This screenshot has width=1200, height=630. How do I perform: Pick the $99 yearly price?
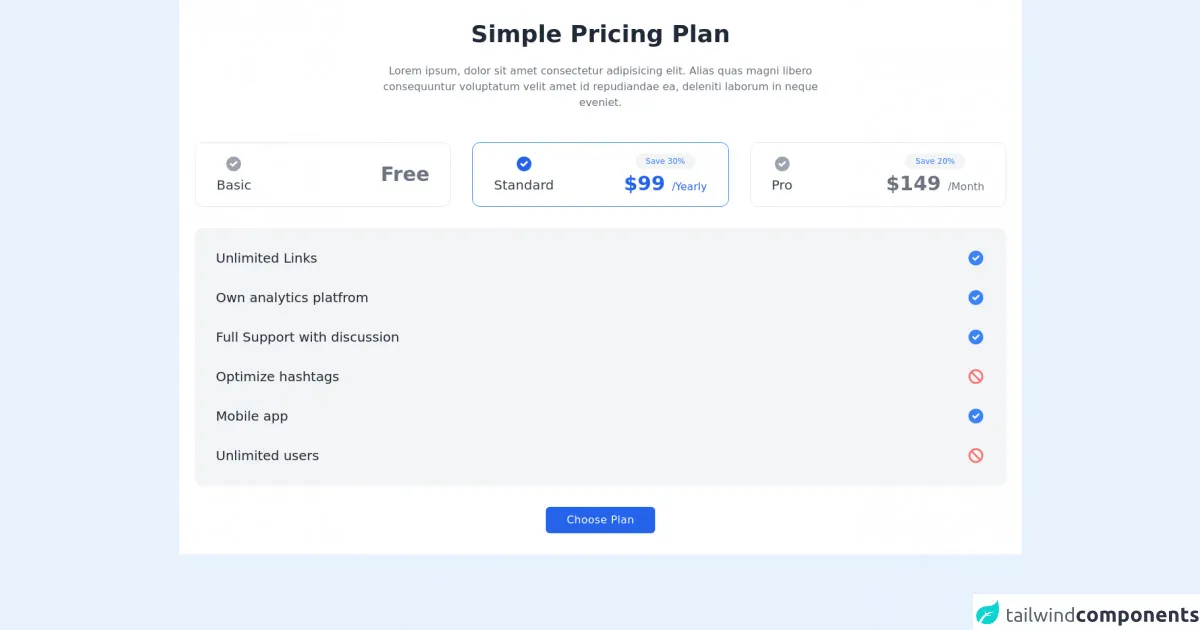645,184
